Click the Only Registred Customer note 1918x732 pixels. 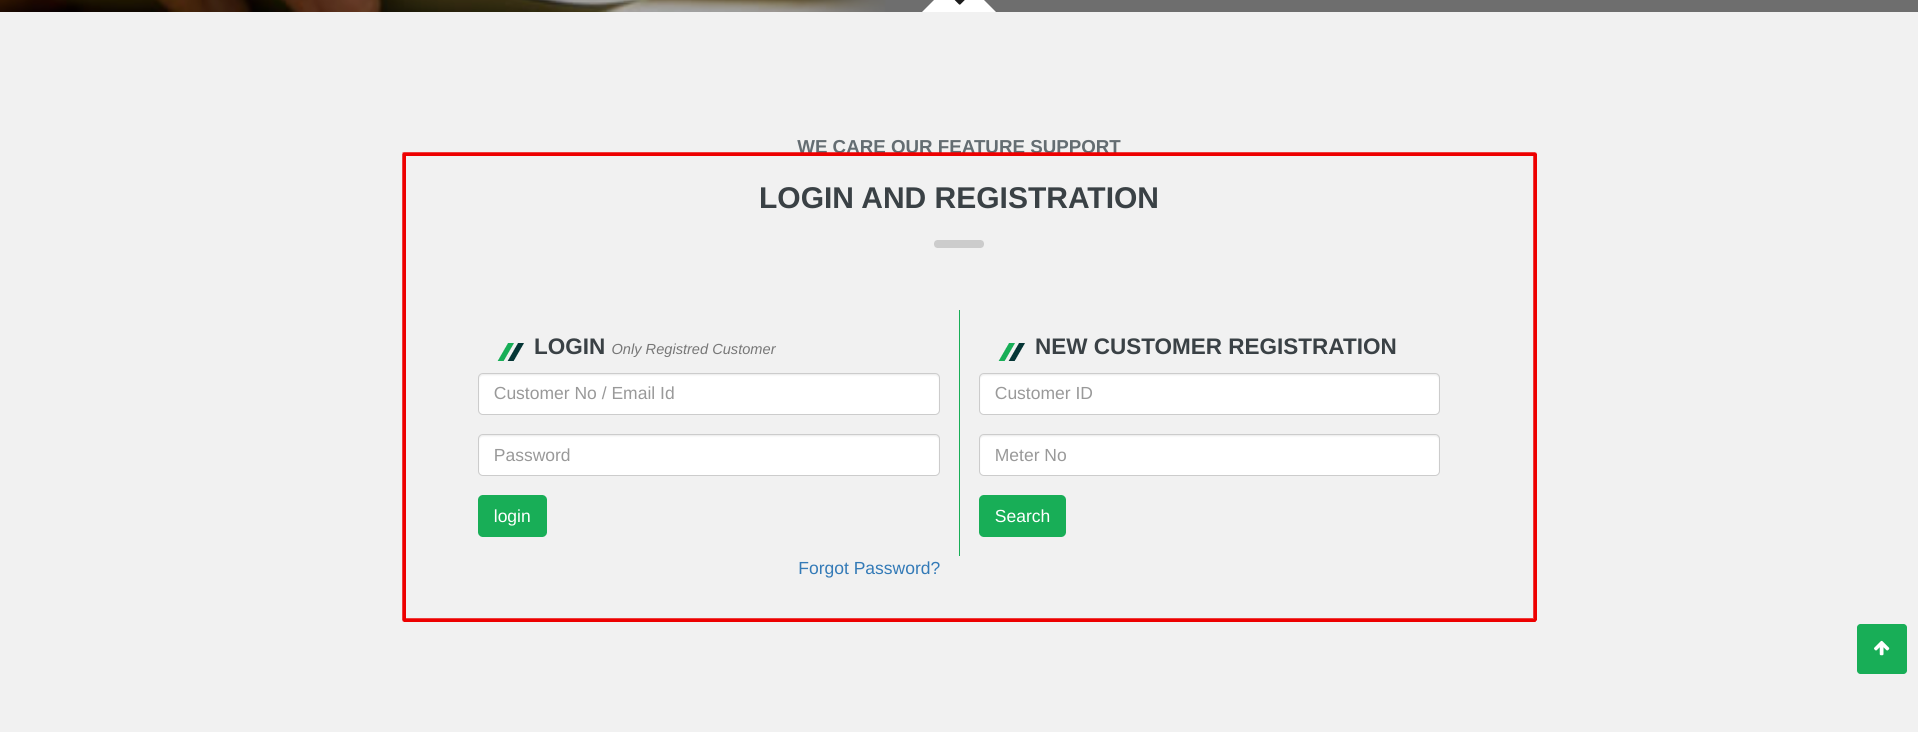(693, 349)
